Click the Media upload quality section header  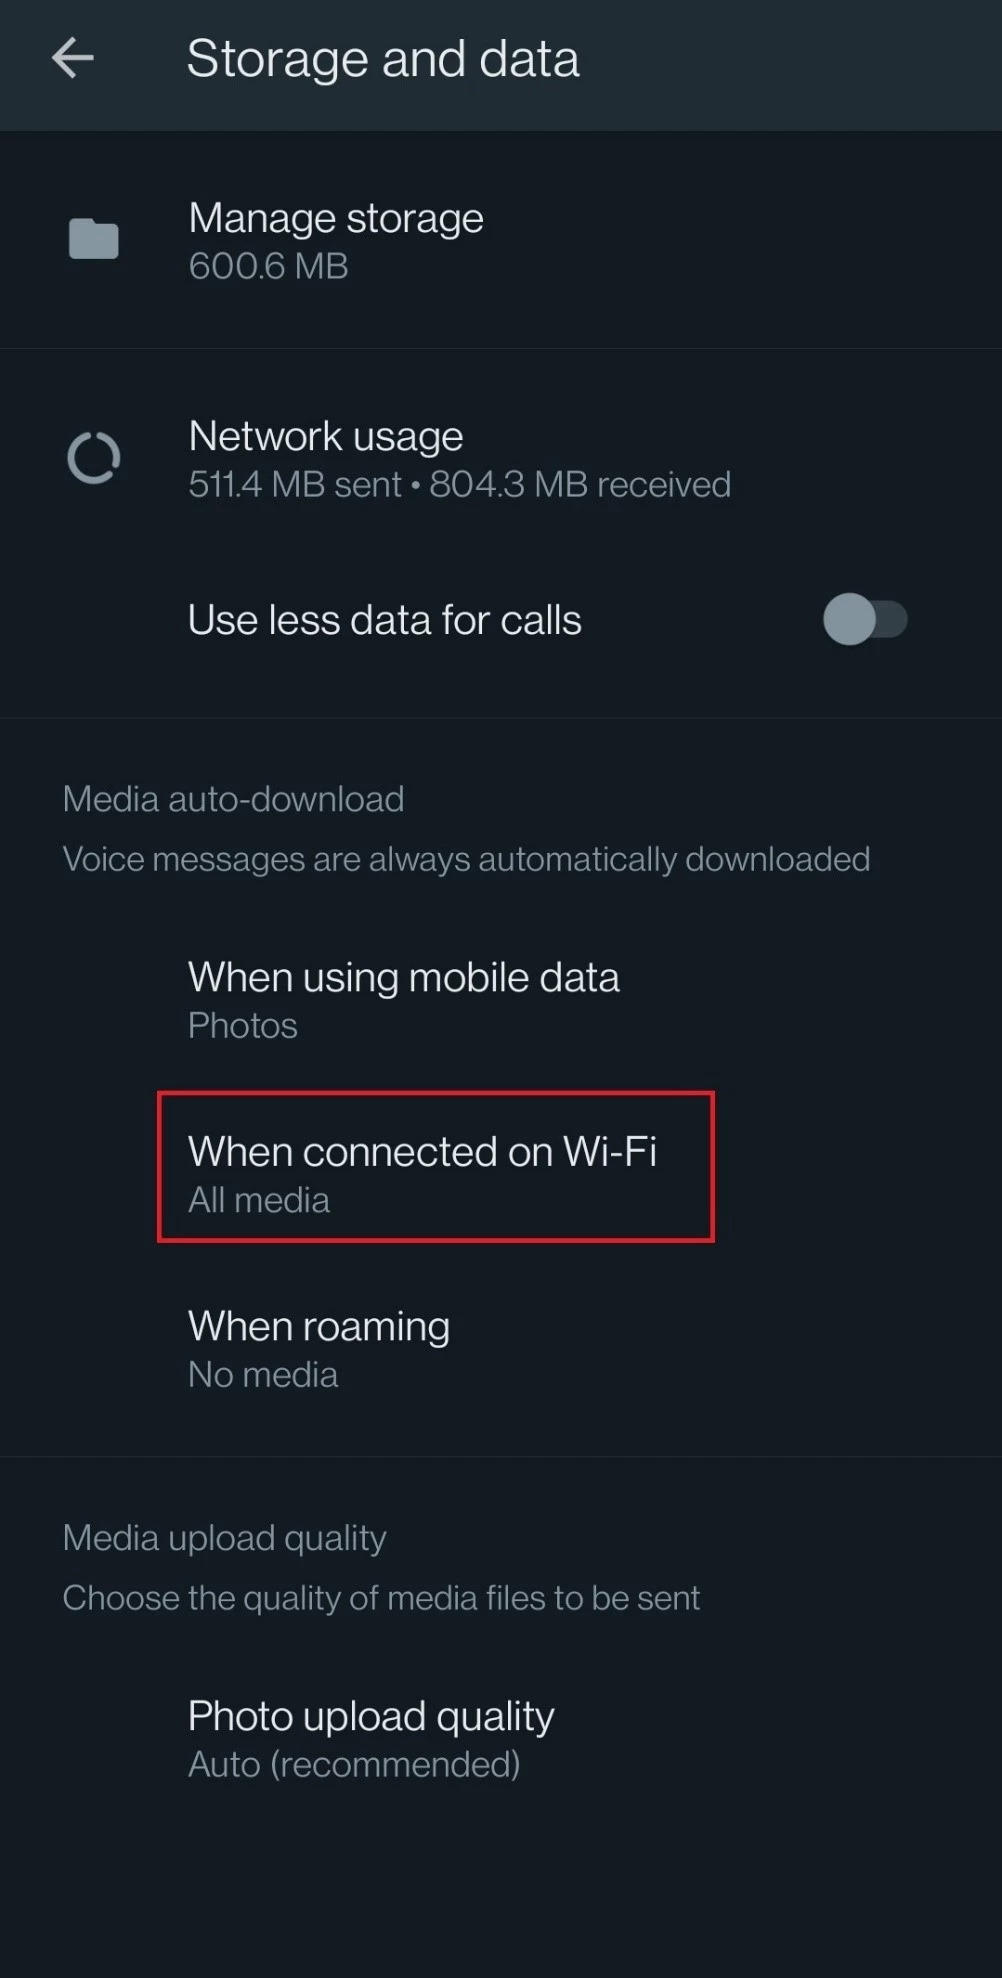pos(224,1538)
